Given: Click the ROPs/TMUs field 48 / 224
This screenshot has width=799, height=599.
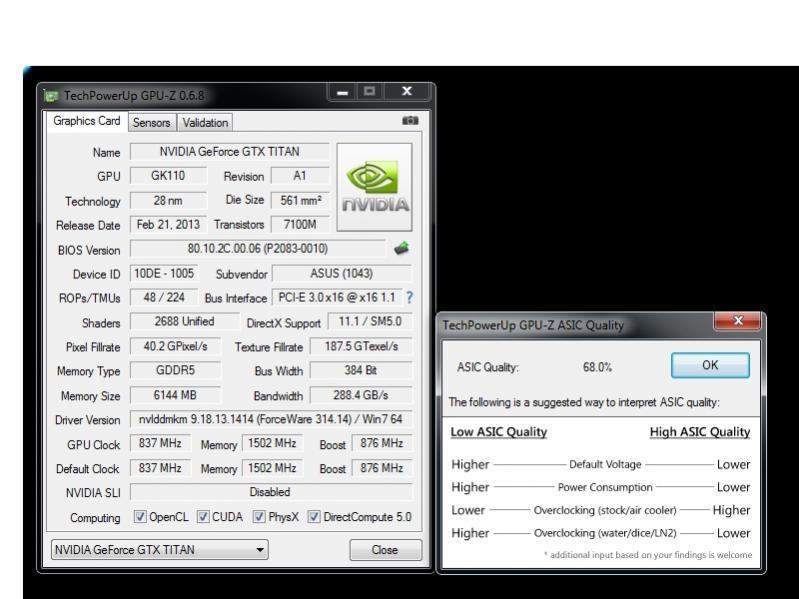Looking at the screenshot, I should 164,297.
